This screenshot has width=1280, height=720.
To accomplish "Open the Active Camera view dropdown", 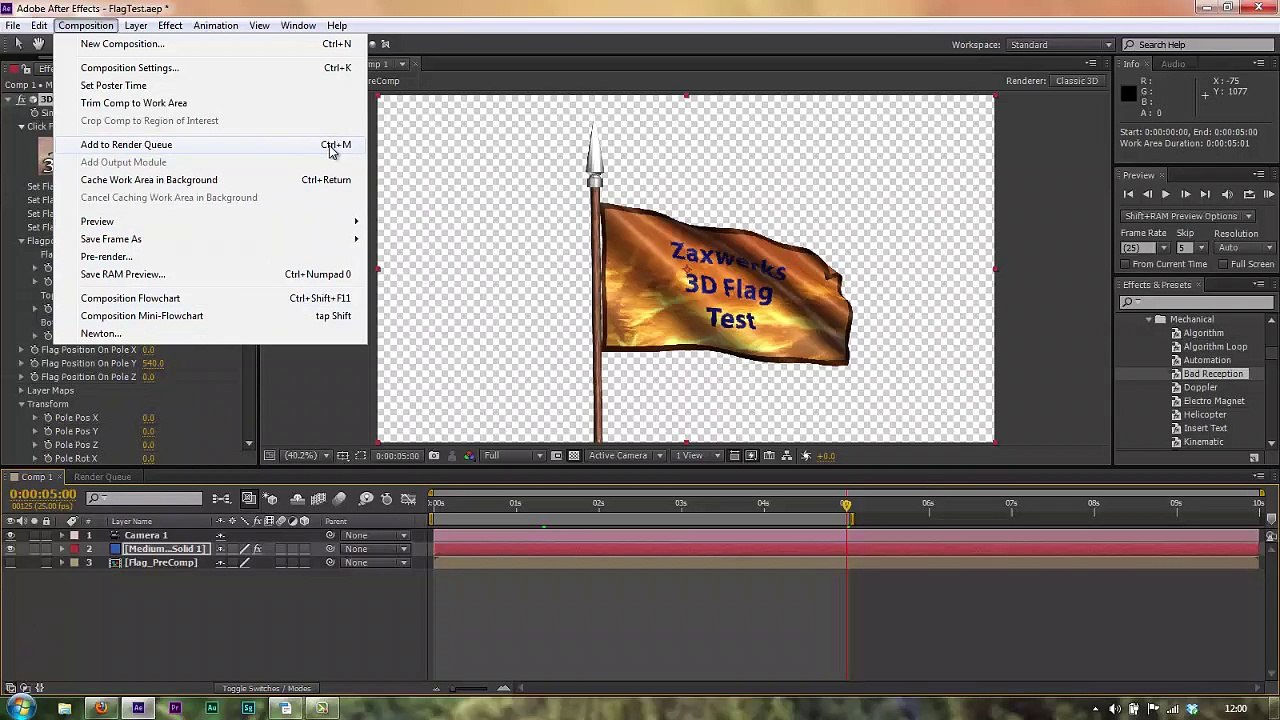I will [627, 456].
